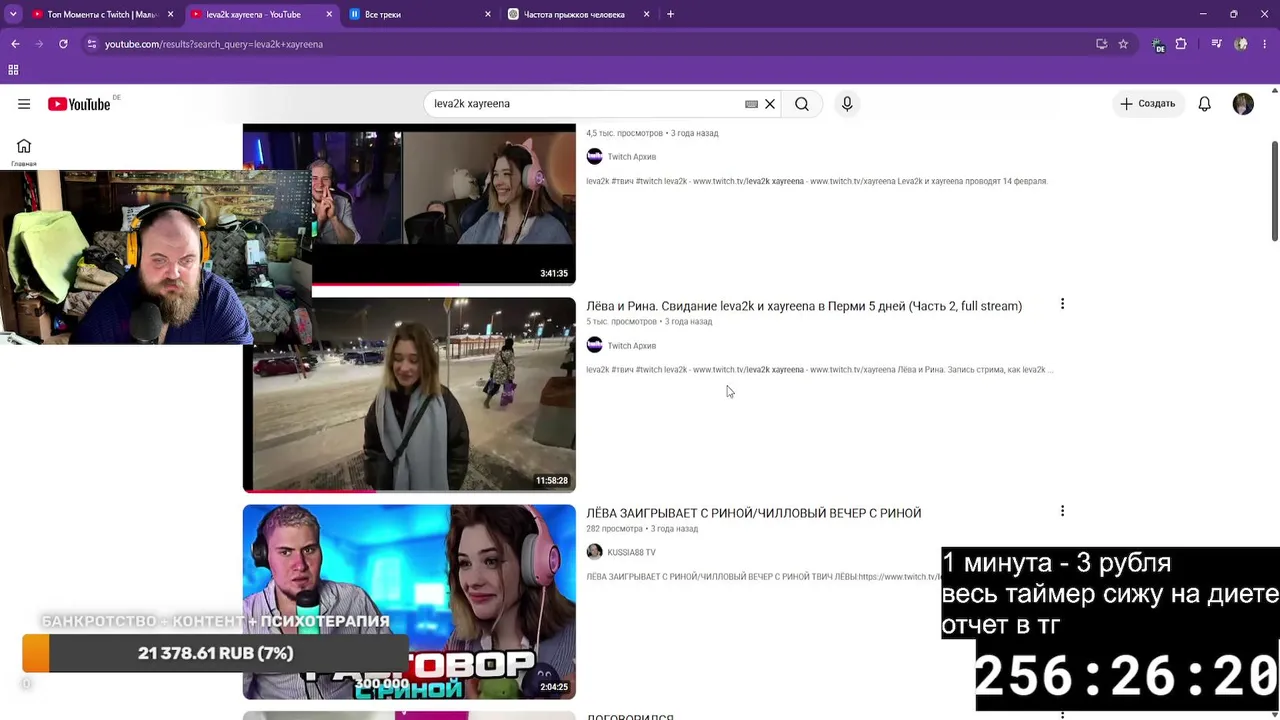View site information icon in address bar
The height and width of the screenshot is (720, 1280).
[92, 44]
